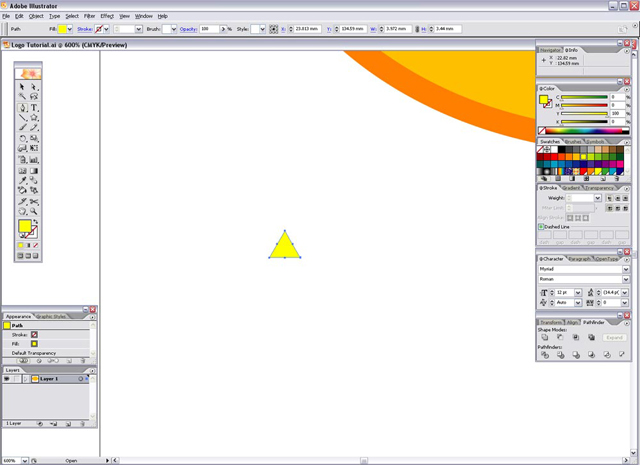Open the zoom level 600% dropdown
Viewport: 640px width, 465px height.
pos(24,461)
